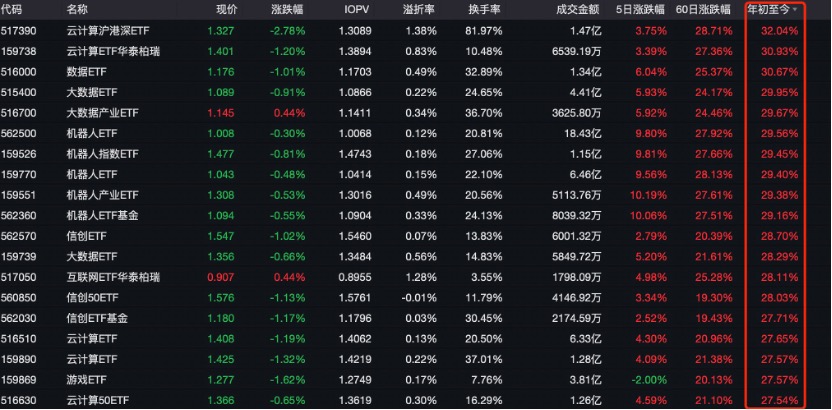832x410 pixels.
Task: Open the 游戏ETF row
Action: click(416, 380)
